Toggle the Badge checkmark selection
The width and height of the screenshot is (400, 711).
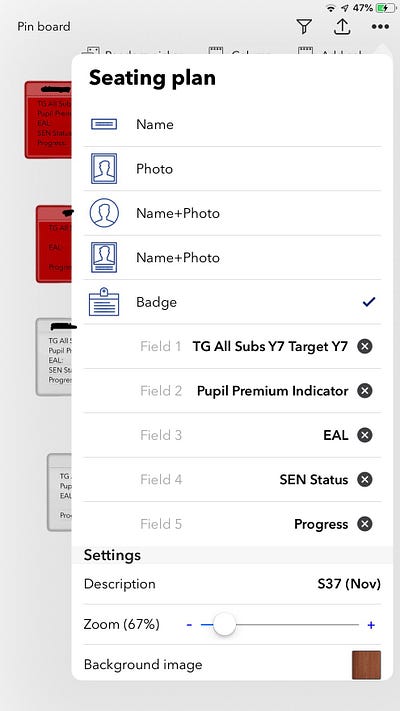(369, 302)
